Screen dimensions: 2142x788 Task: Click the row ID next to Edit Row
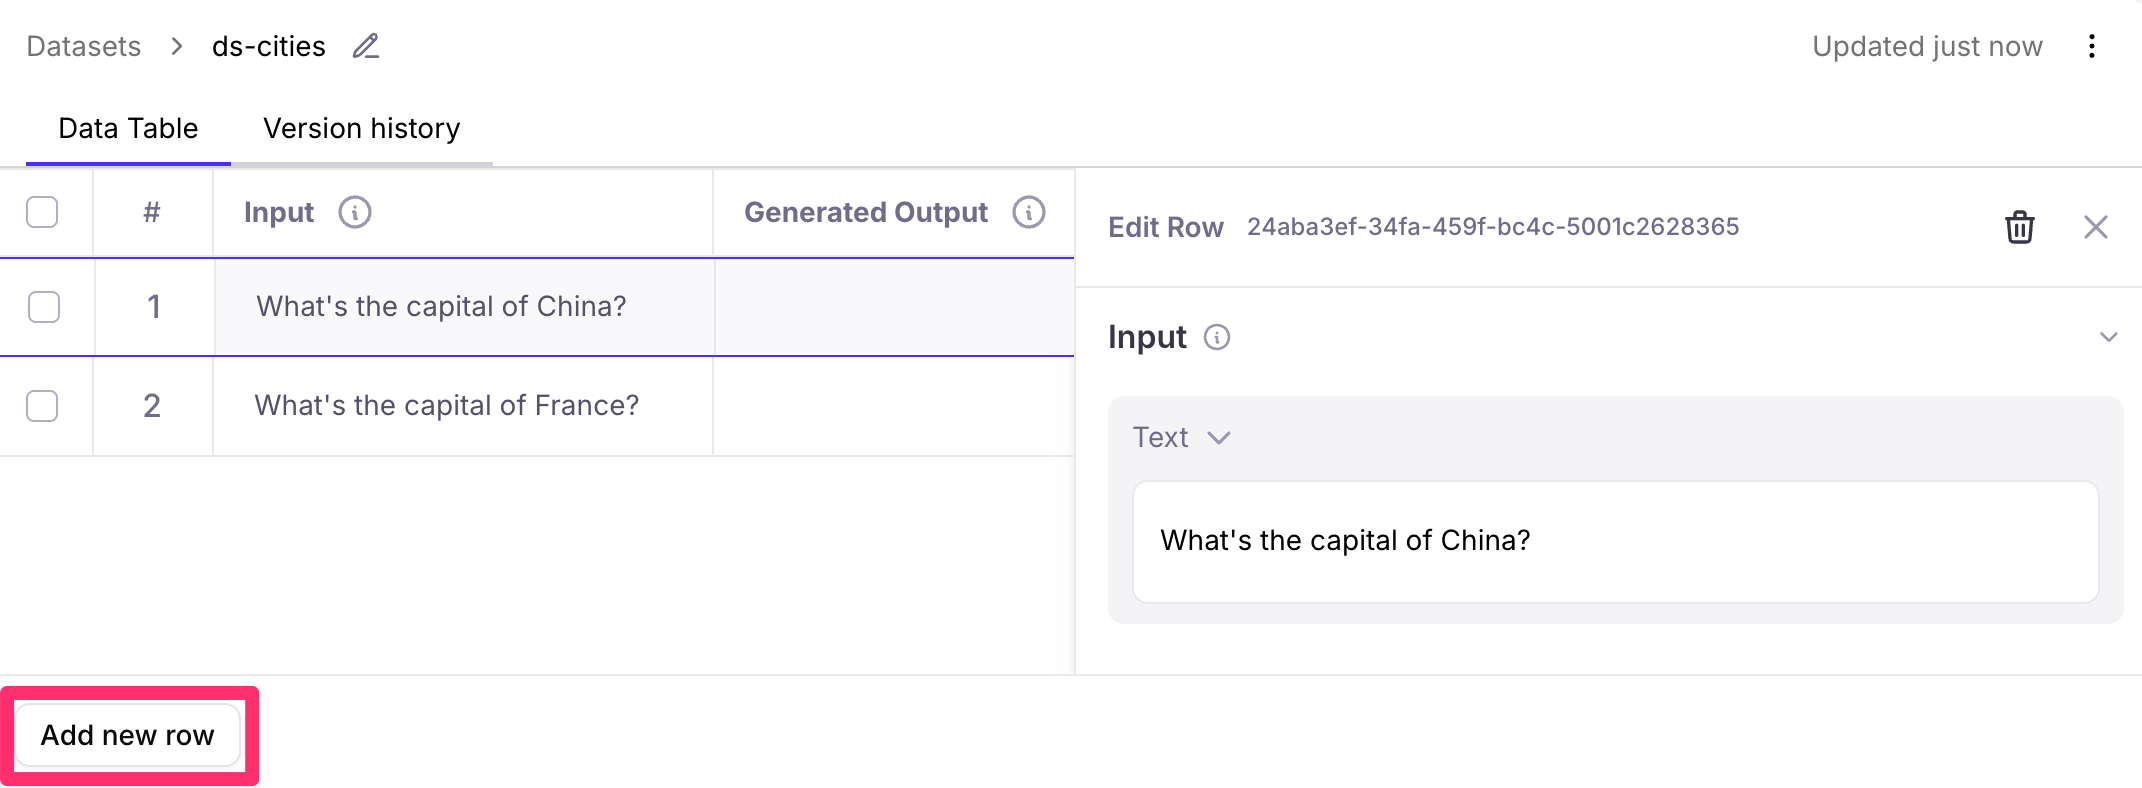tap(1492, 226)
